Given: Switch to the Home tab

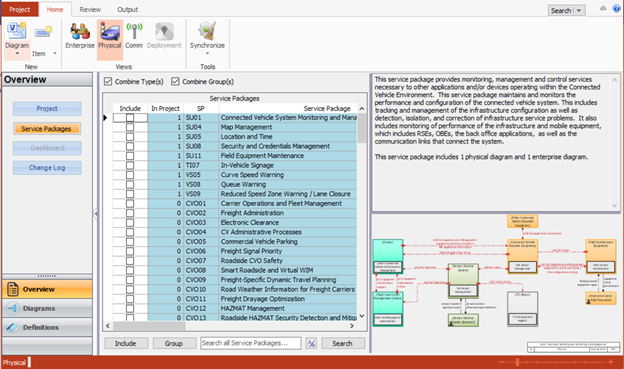Looking at the screenshot, I should pyautogui.click(x=55, y=10).
